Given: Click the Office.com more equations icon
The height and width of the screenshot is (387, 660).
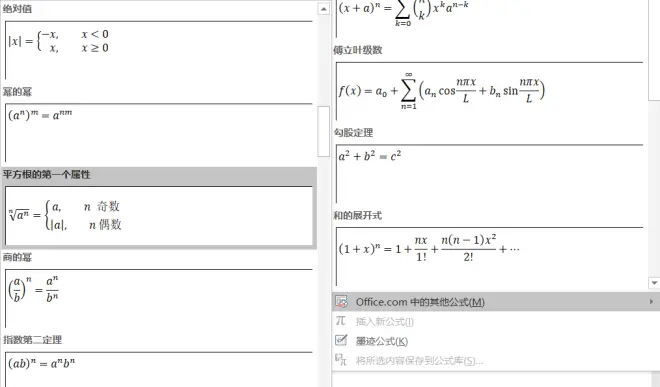Looking at the screenshot, I should [341, 302].
